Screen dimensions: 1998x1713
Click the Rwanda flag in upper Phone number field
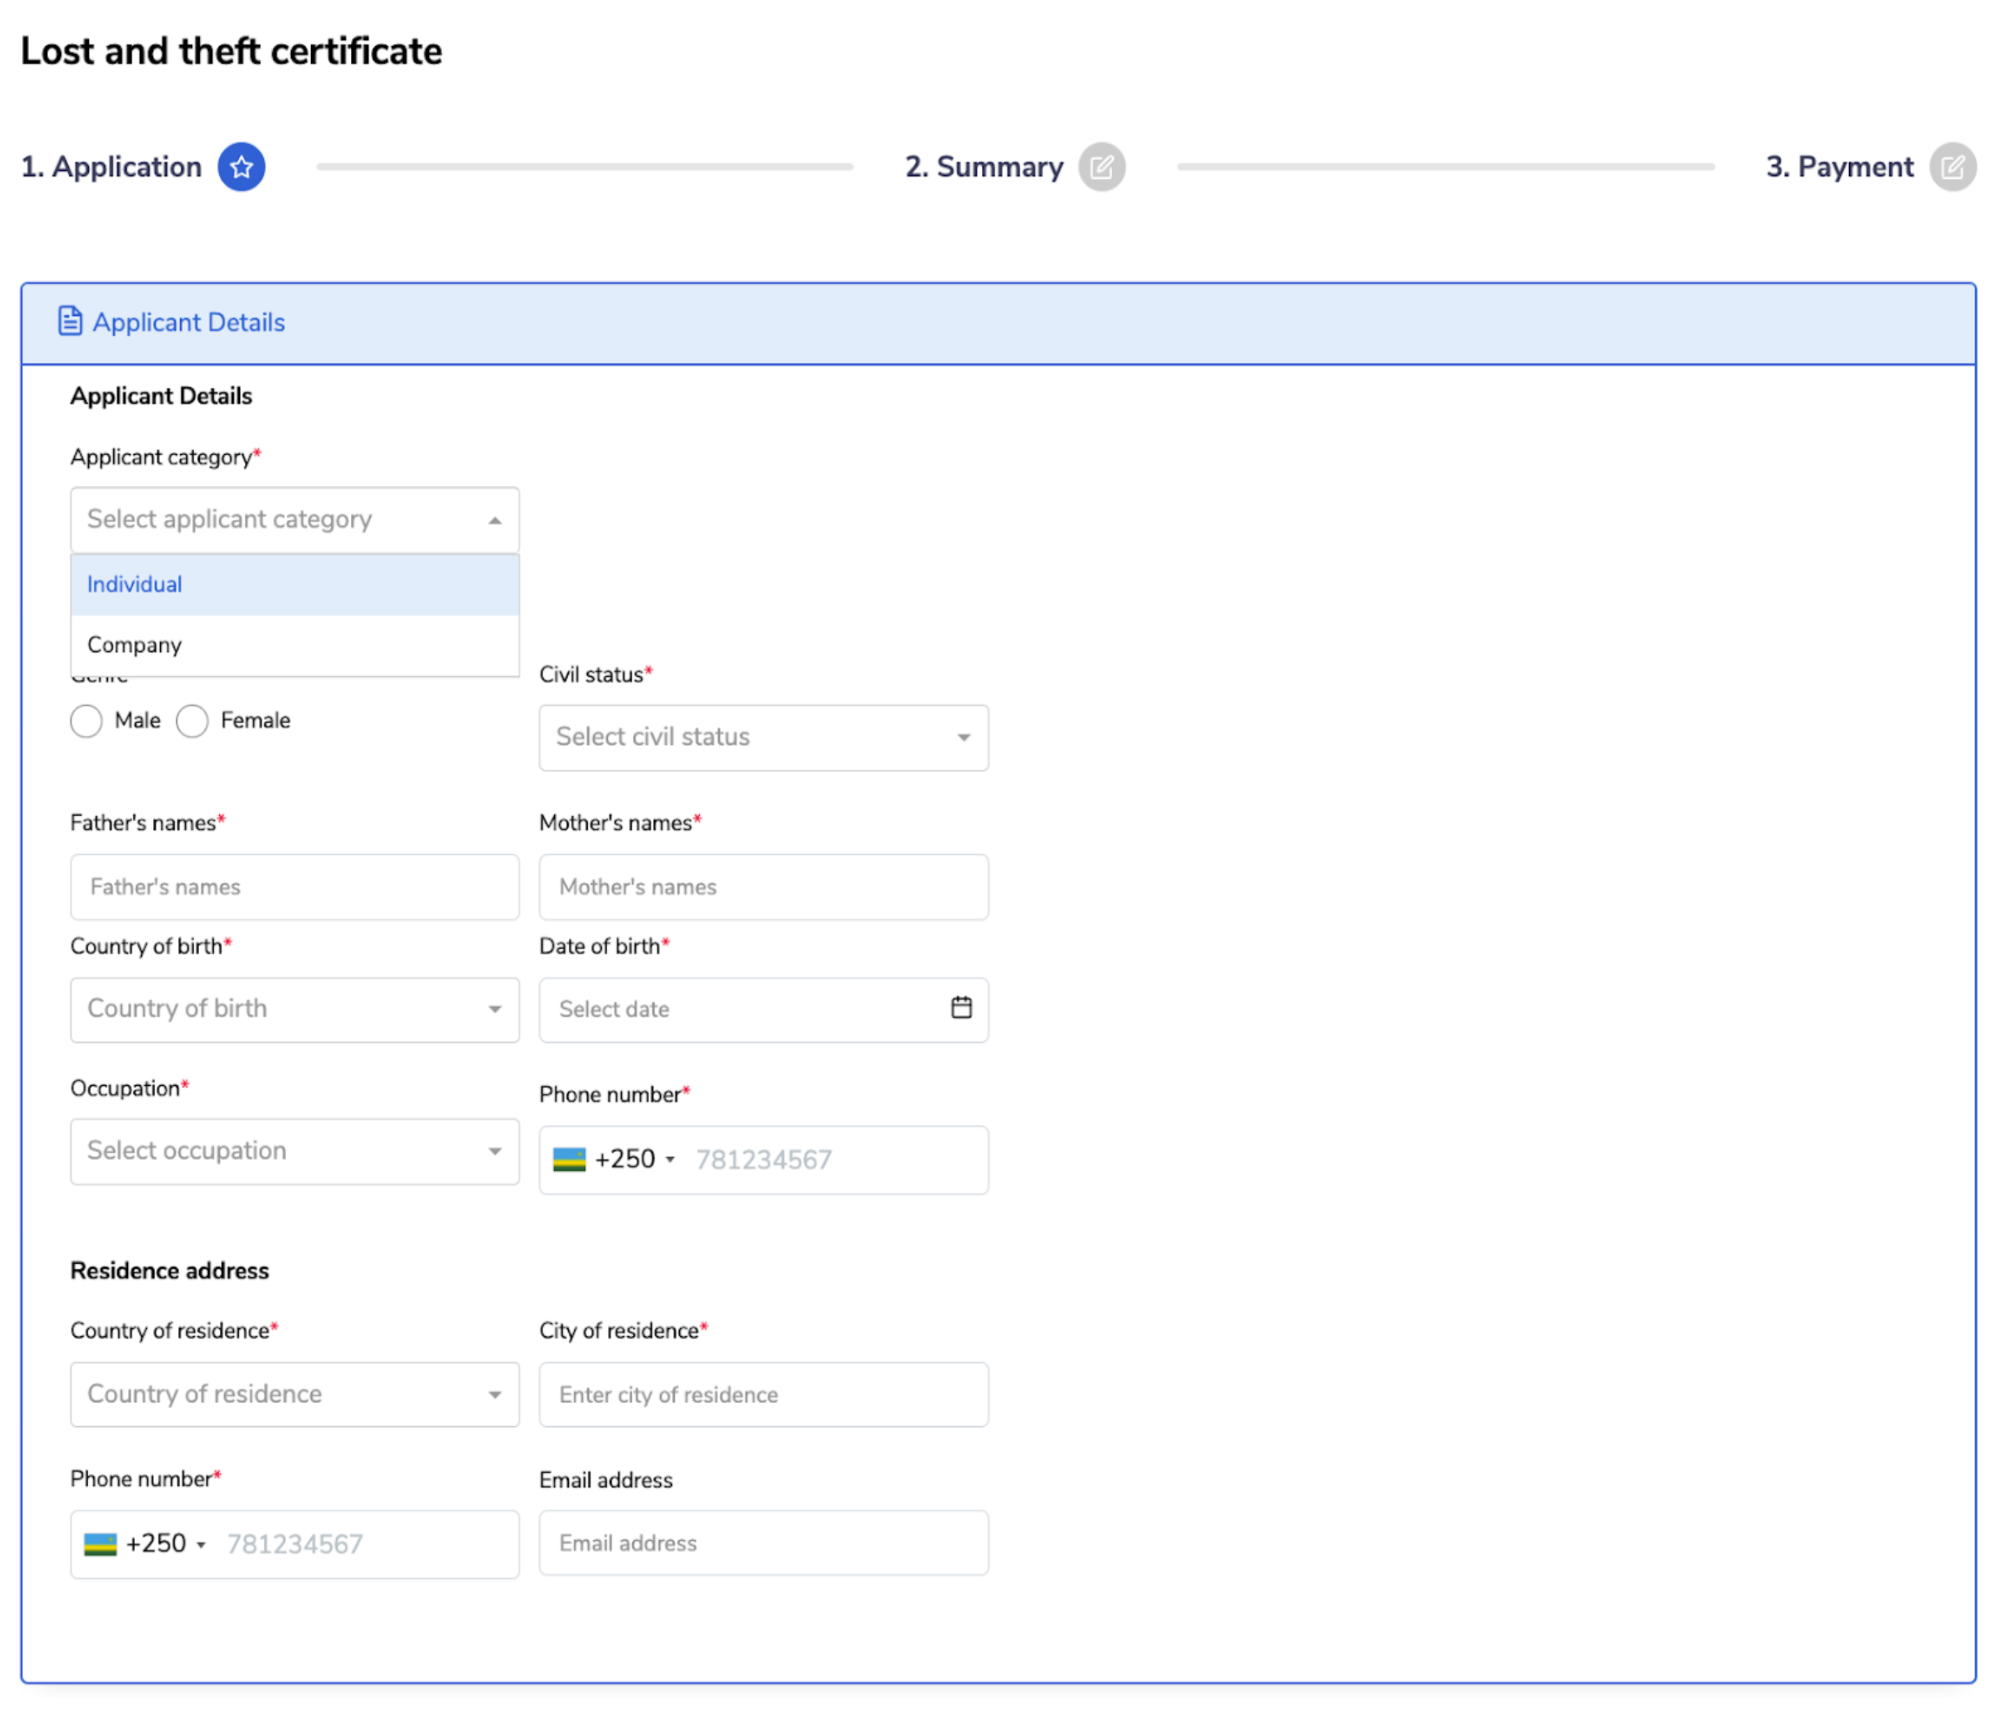[569, 1159]
